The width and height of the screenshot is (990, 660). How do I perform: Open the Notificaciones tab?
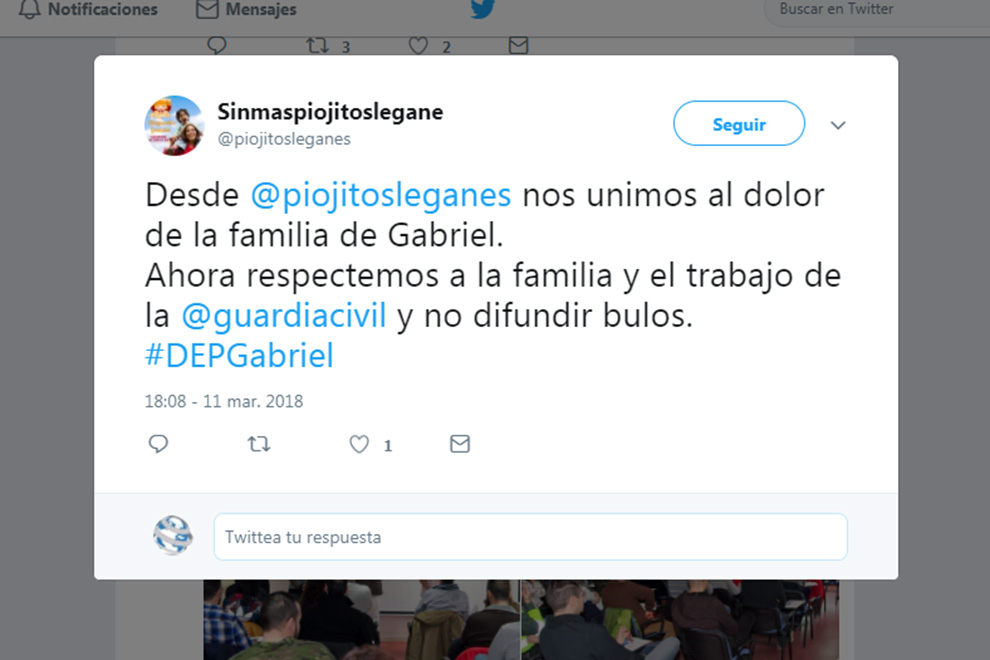88,9
